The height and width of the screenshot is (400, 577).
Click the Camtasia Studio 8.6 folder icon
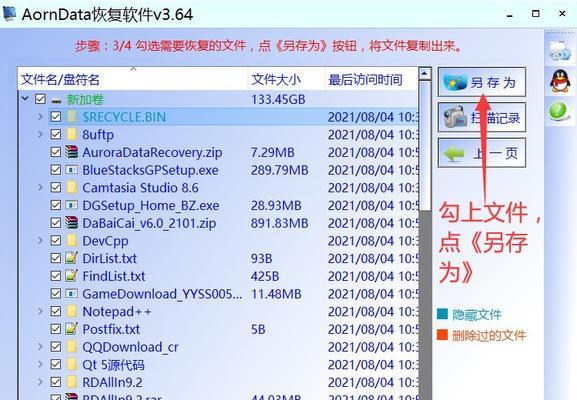72,187
